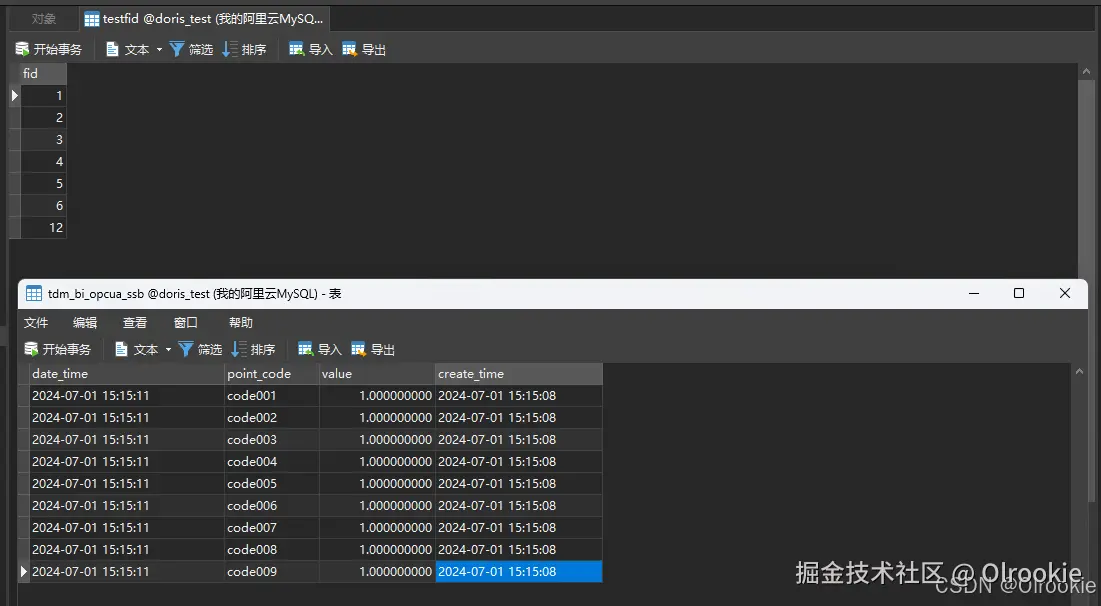Click Text document icon in testfid toolbar
Screen dimensions: 1101x606
[112, 49]
